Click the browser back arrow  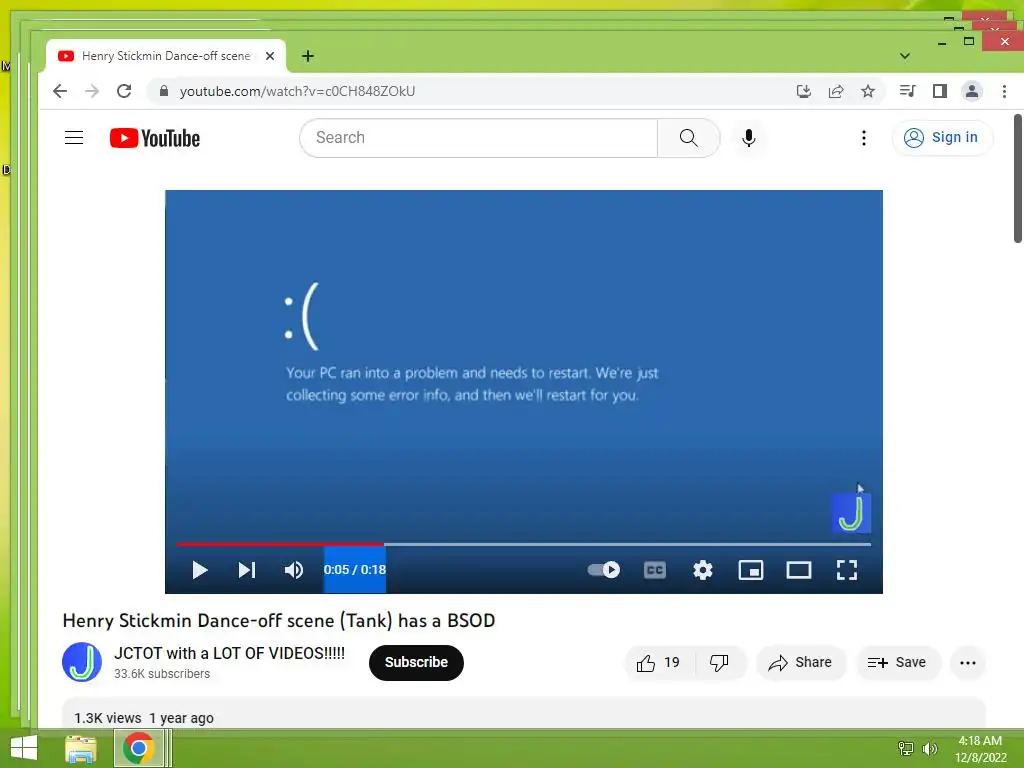[x=60, y=91]
